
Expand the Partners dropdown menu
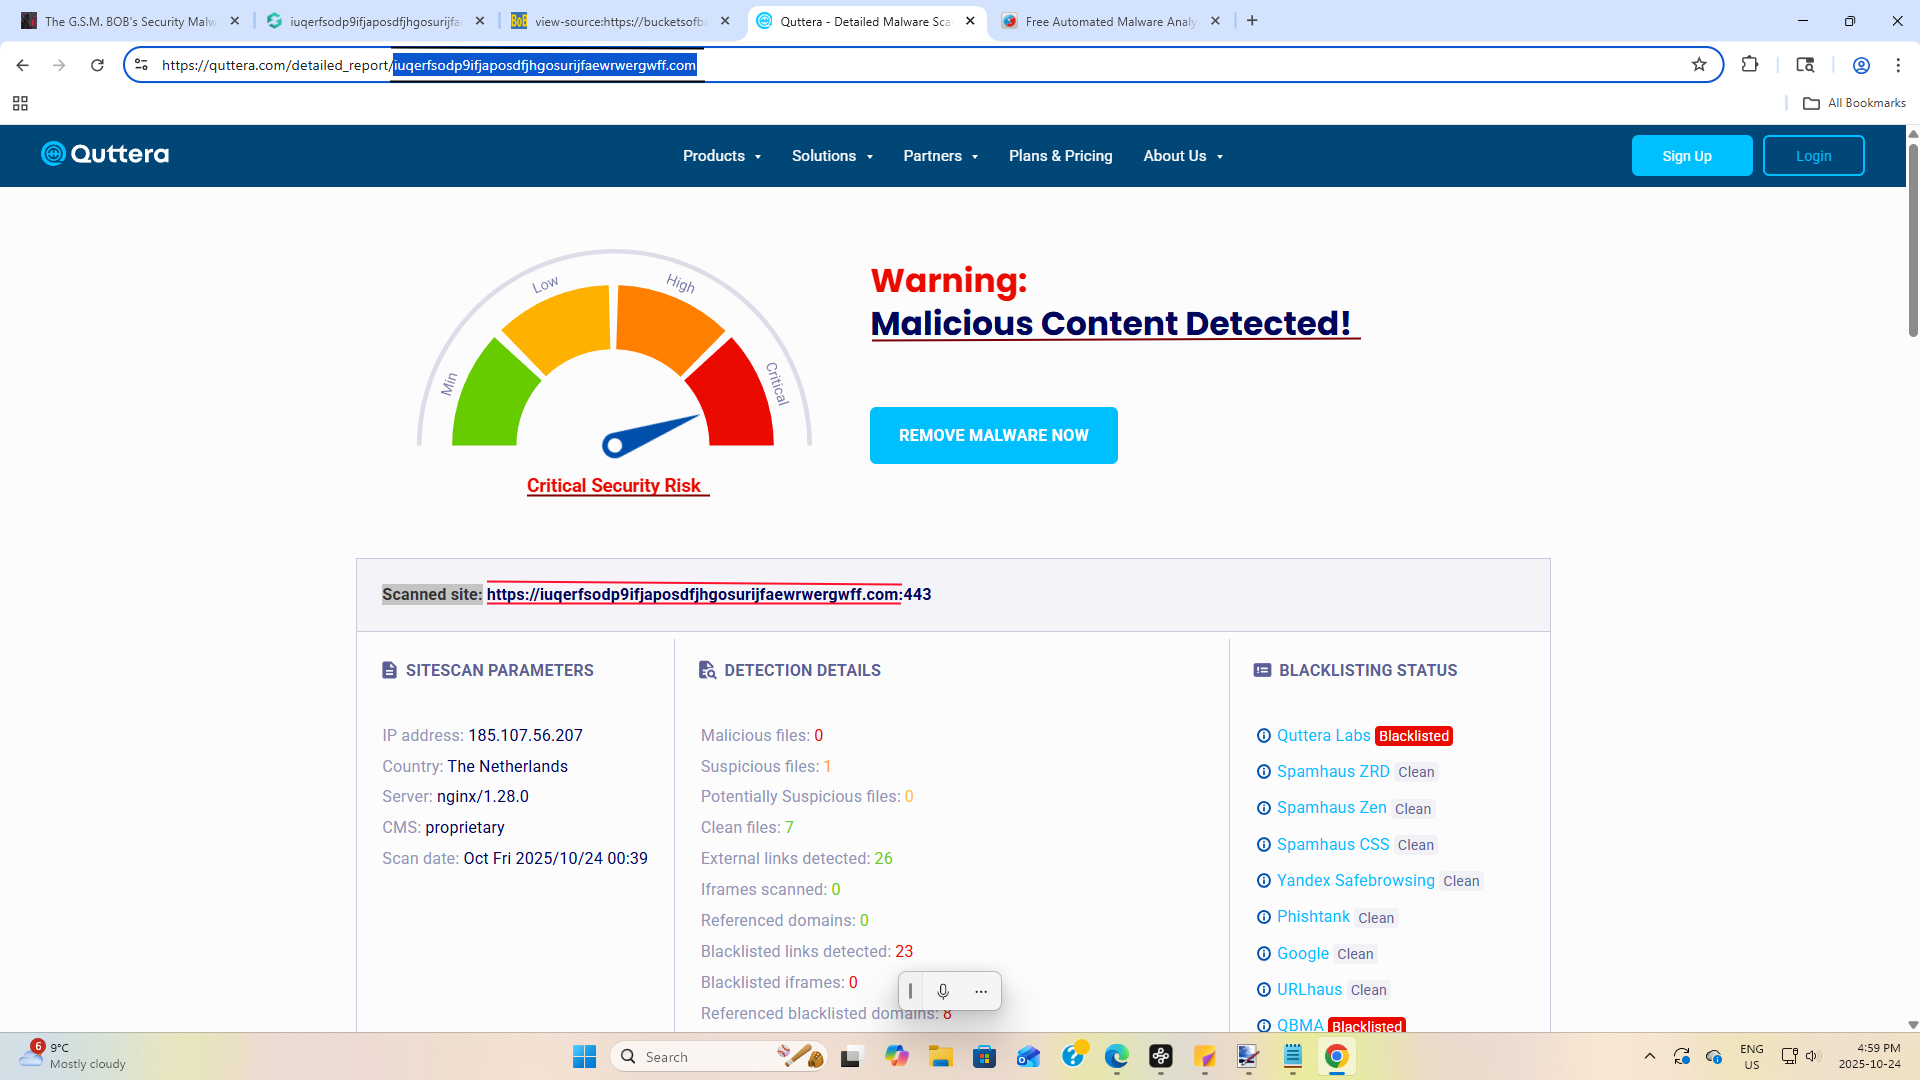(941, 156)
